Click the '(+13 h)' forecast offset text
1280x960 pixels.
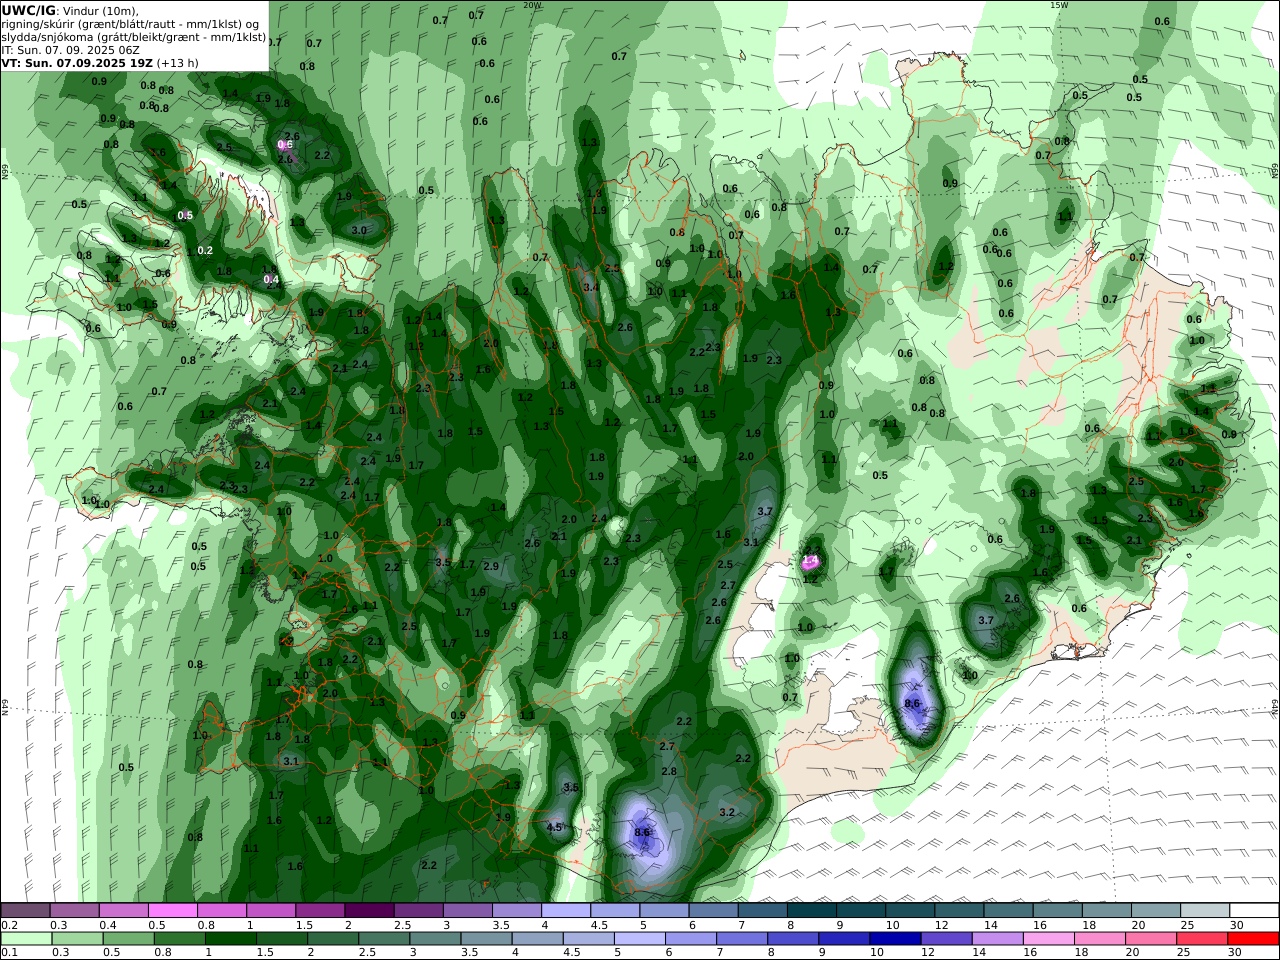coord(177,63)
